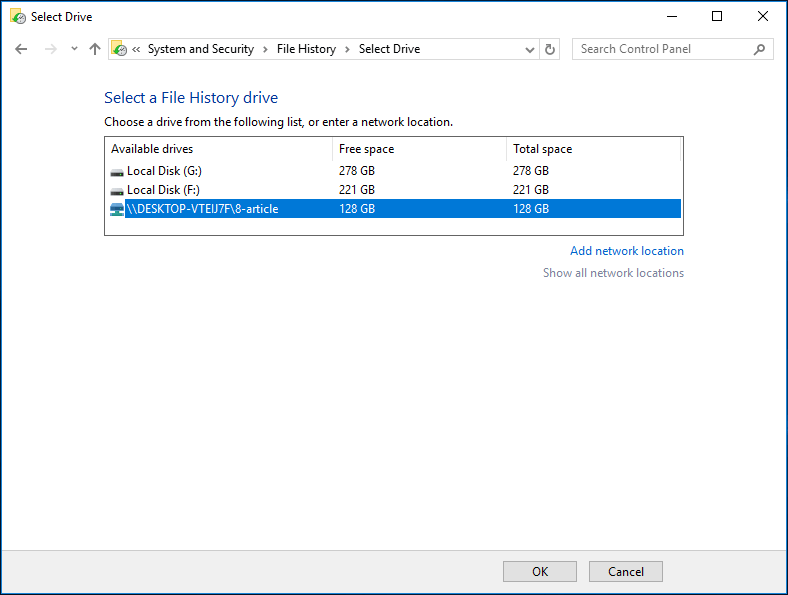Click 128 GB free space cell
Screen dimensions: 788x595
coord(357,209)
